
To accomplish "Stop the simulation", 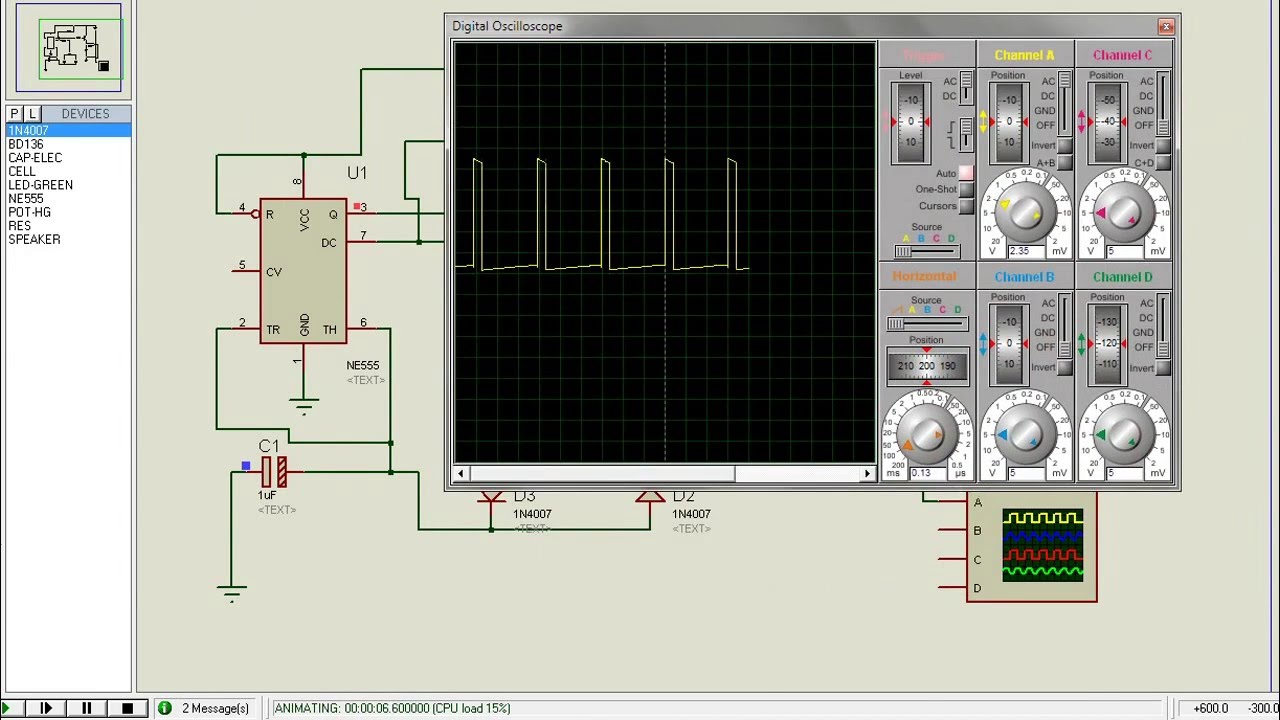I will pos(127,708).
